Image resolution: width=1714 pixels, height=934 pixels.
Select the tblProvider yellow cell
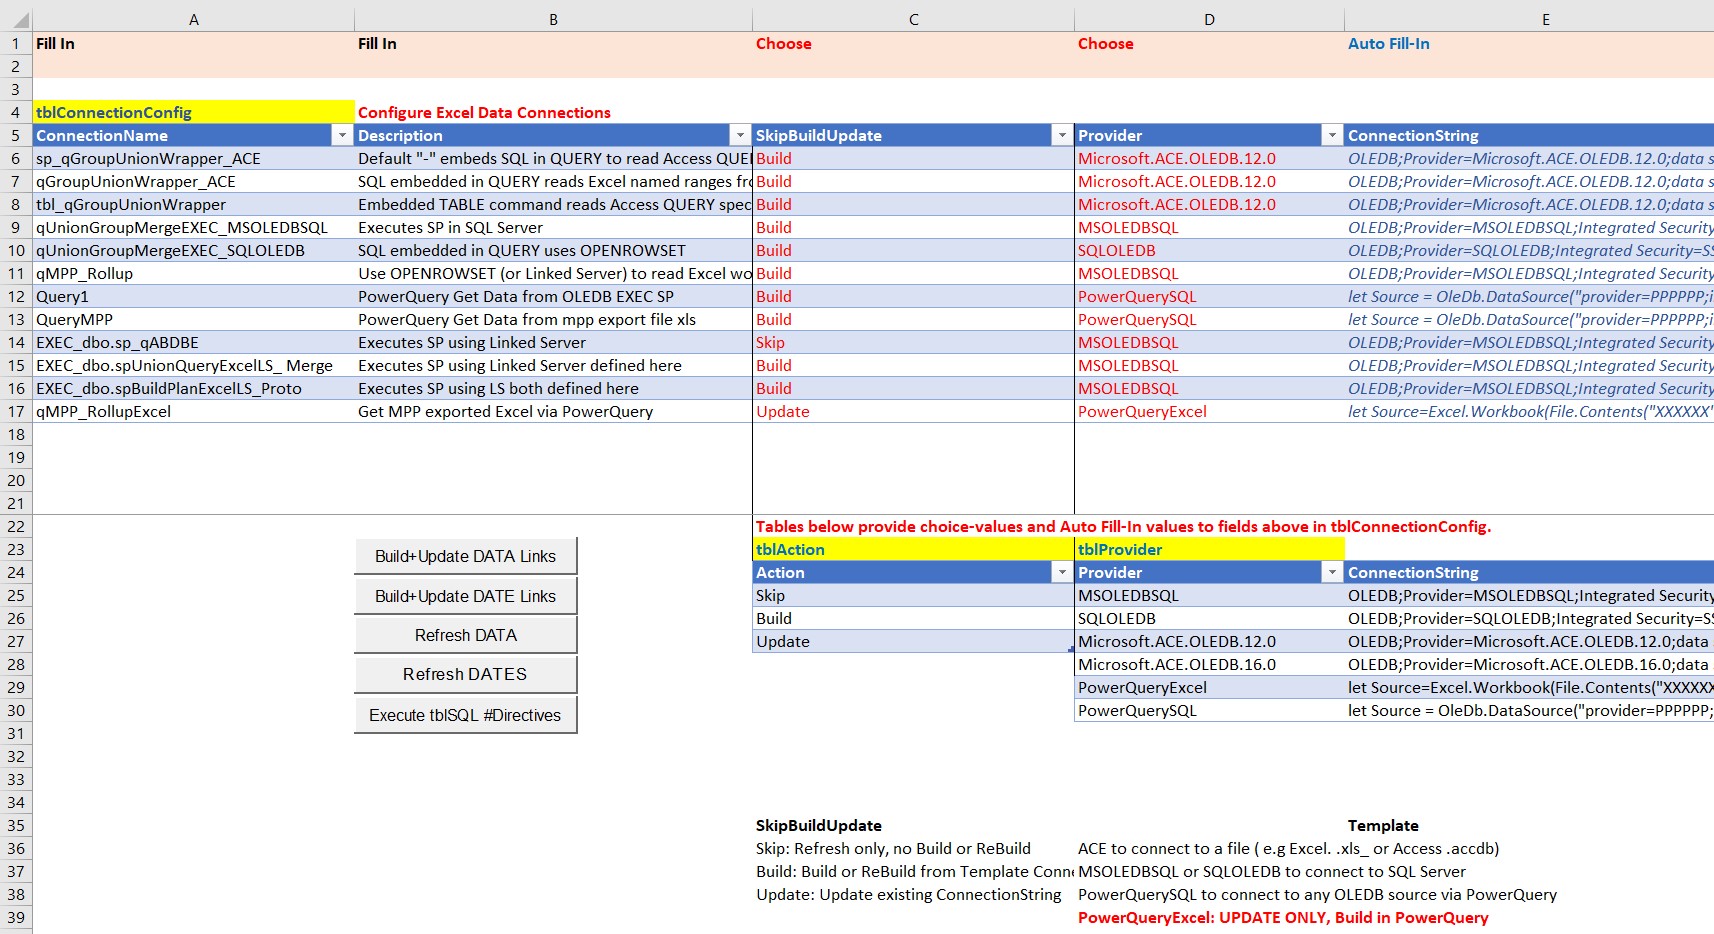[1209, 549]
